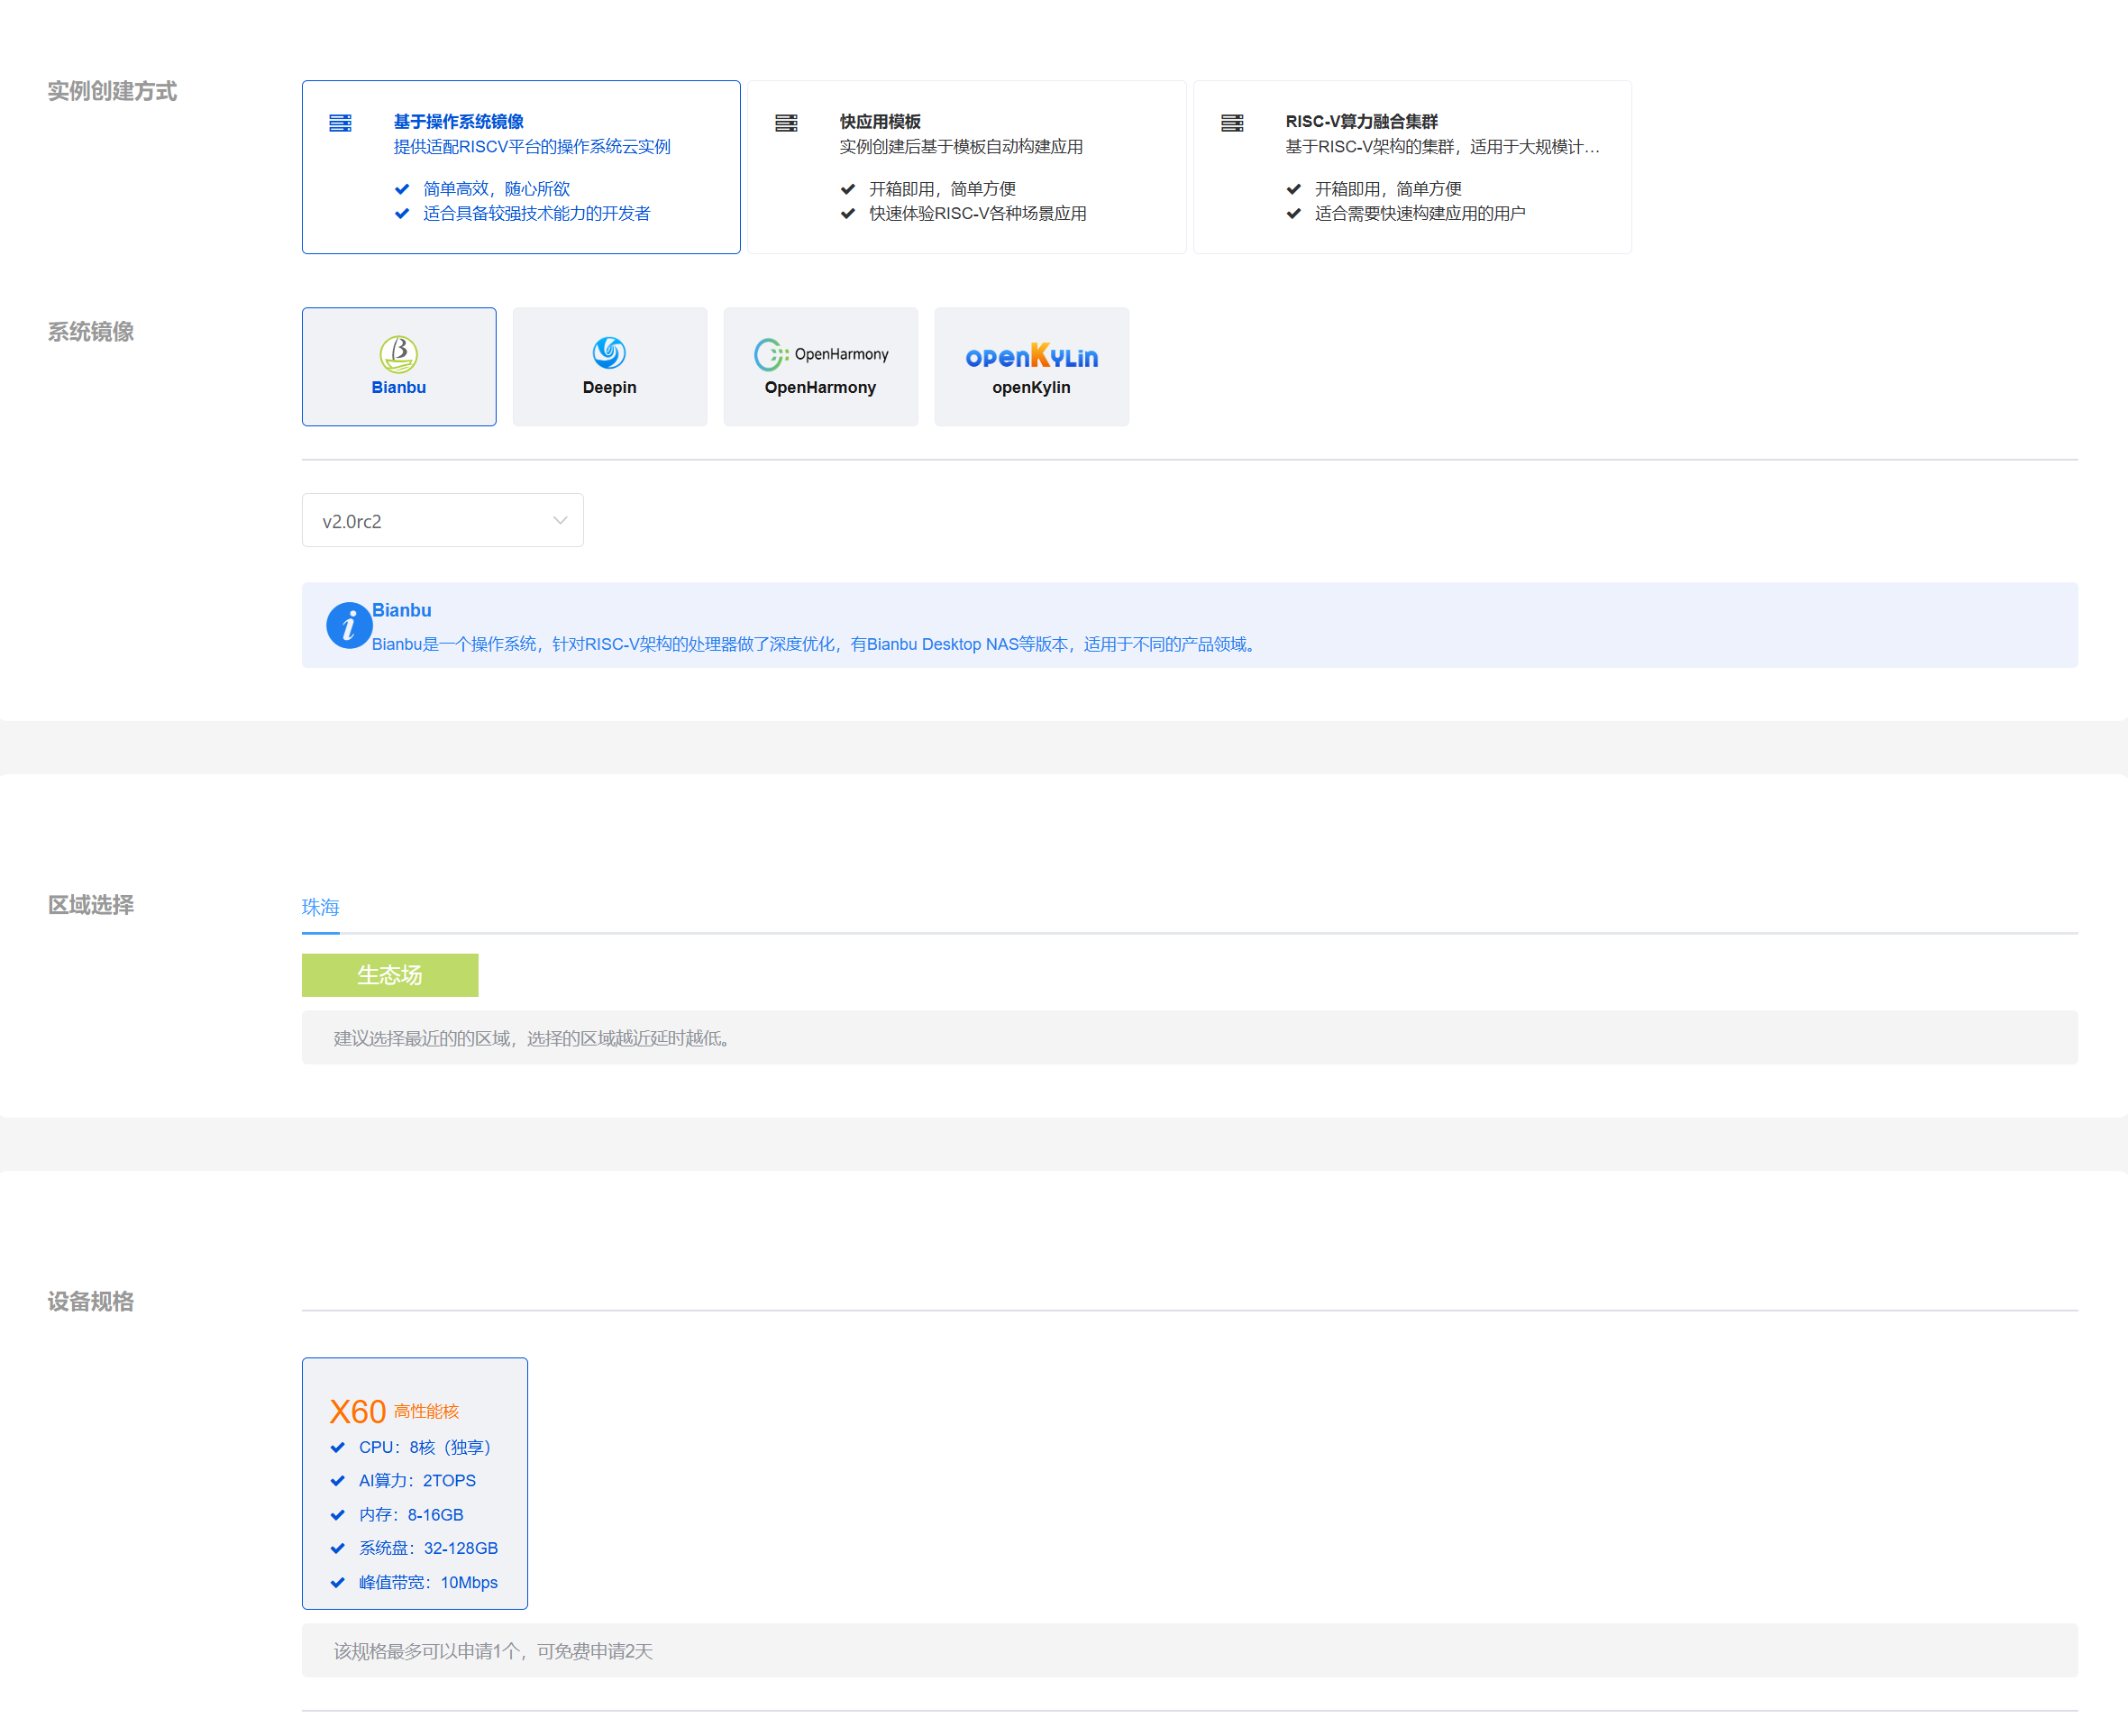Choose RISC-V算力融合集群 creation option

click(x=1412, y=167)
